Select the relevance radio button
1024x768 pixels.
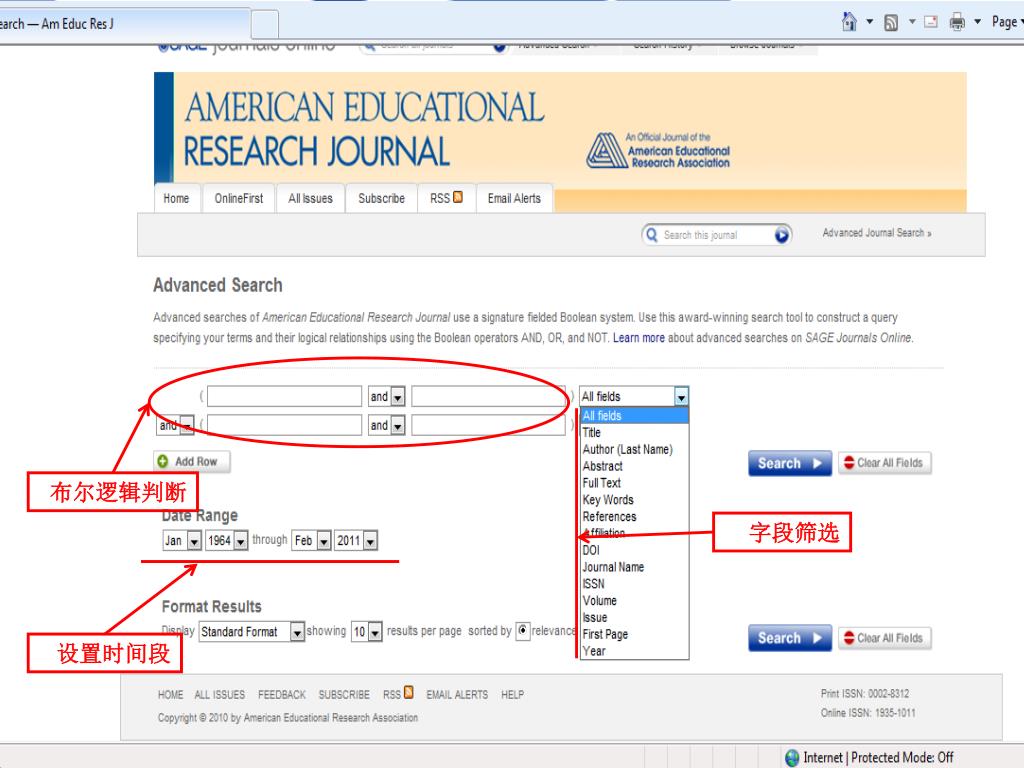coord(522,630)
